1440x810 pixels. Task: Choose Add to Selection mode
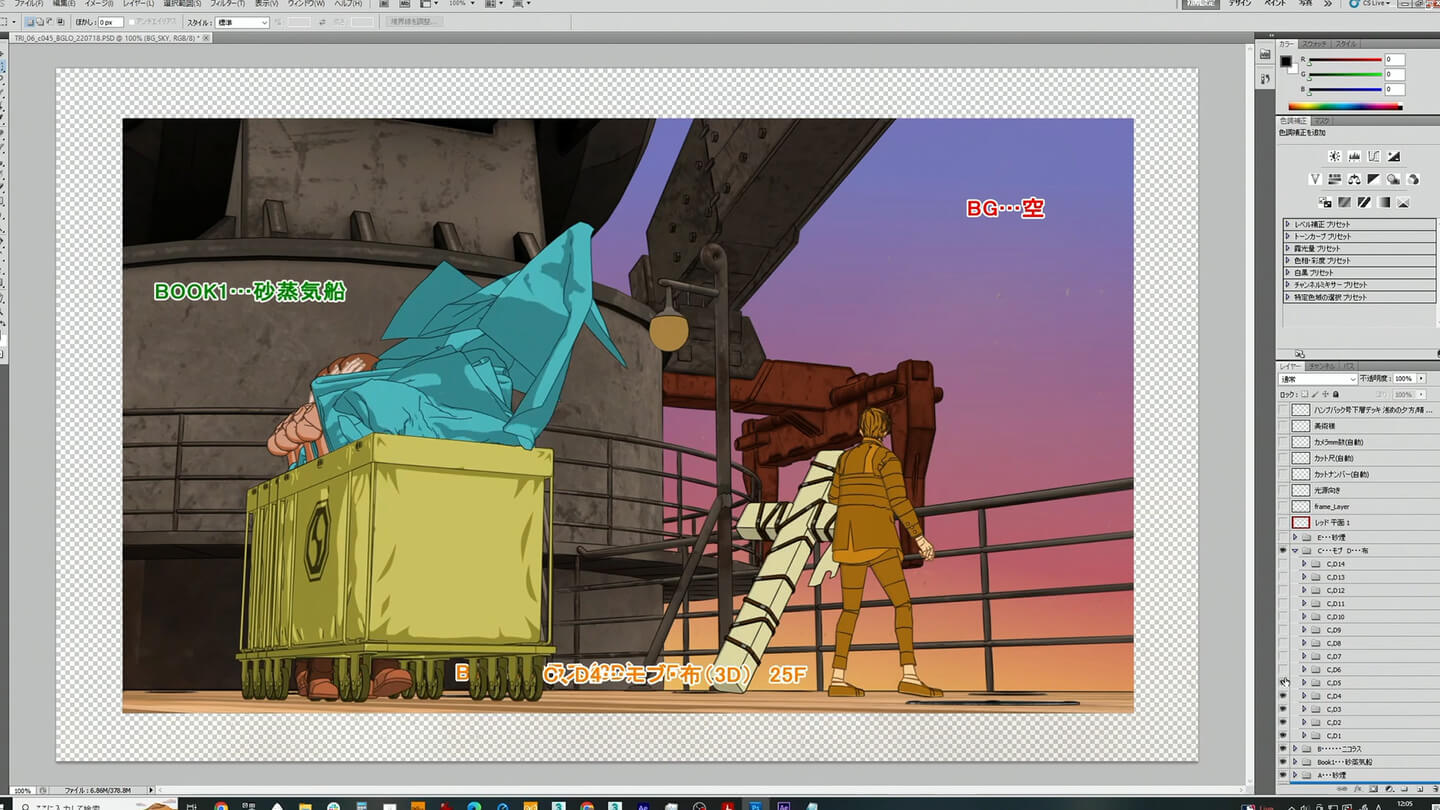[40, 22]
